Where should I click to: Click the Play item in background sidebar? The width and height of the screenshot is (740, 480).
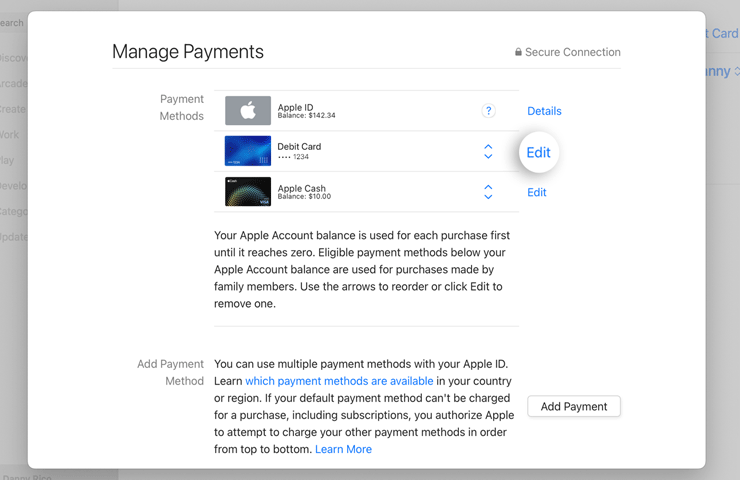tap(7, 160)
